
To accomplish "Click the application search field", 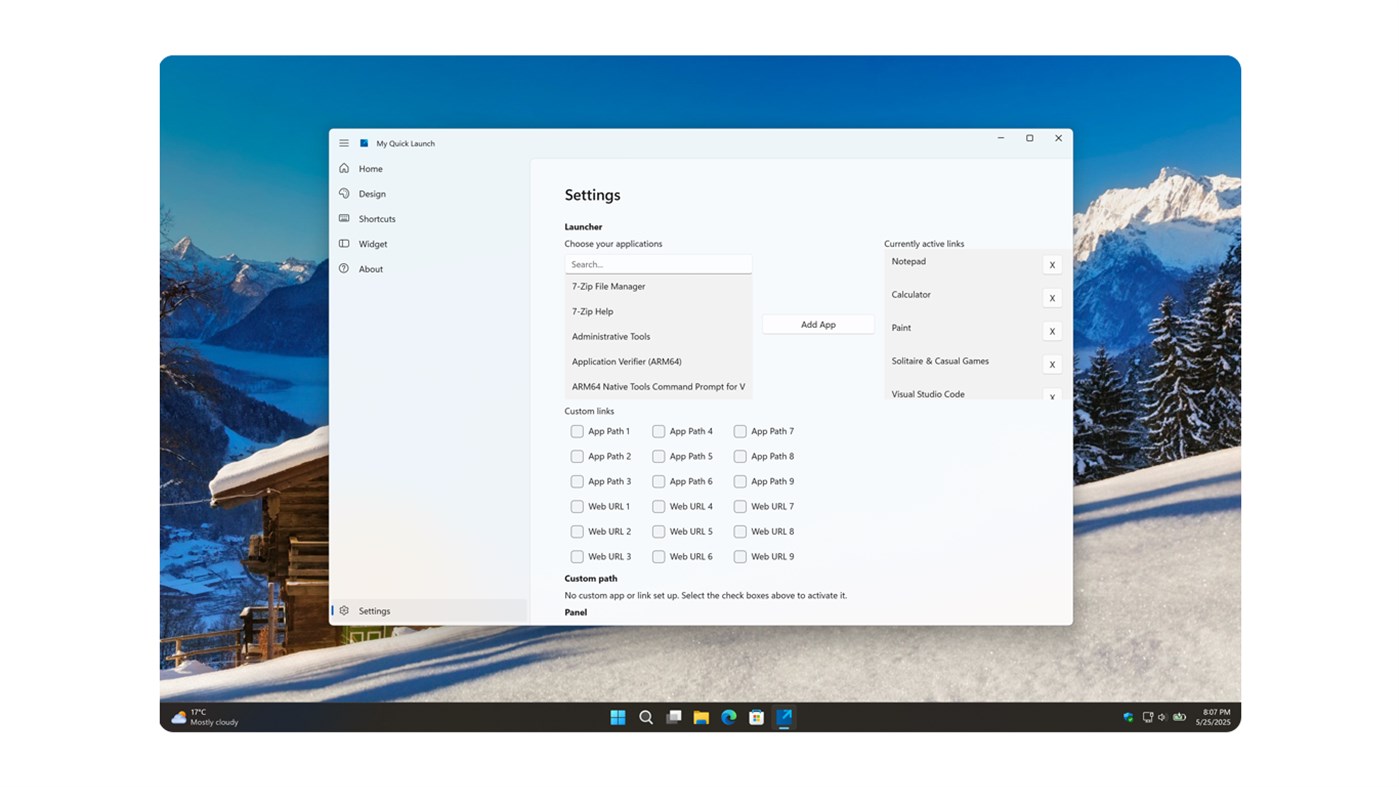I will point(657,263).
